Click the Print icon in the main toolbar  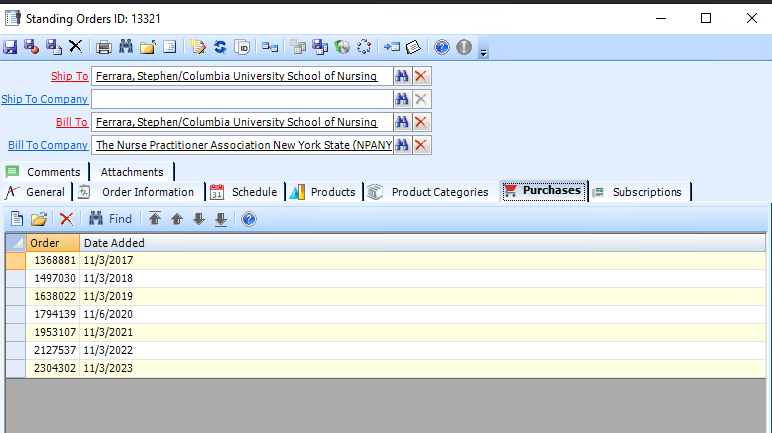[103, 47]
